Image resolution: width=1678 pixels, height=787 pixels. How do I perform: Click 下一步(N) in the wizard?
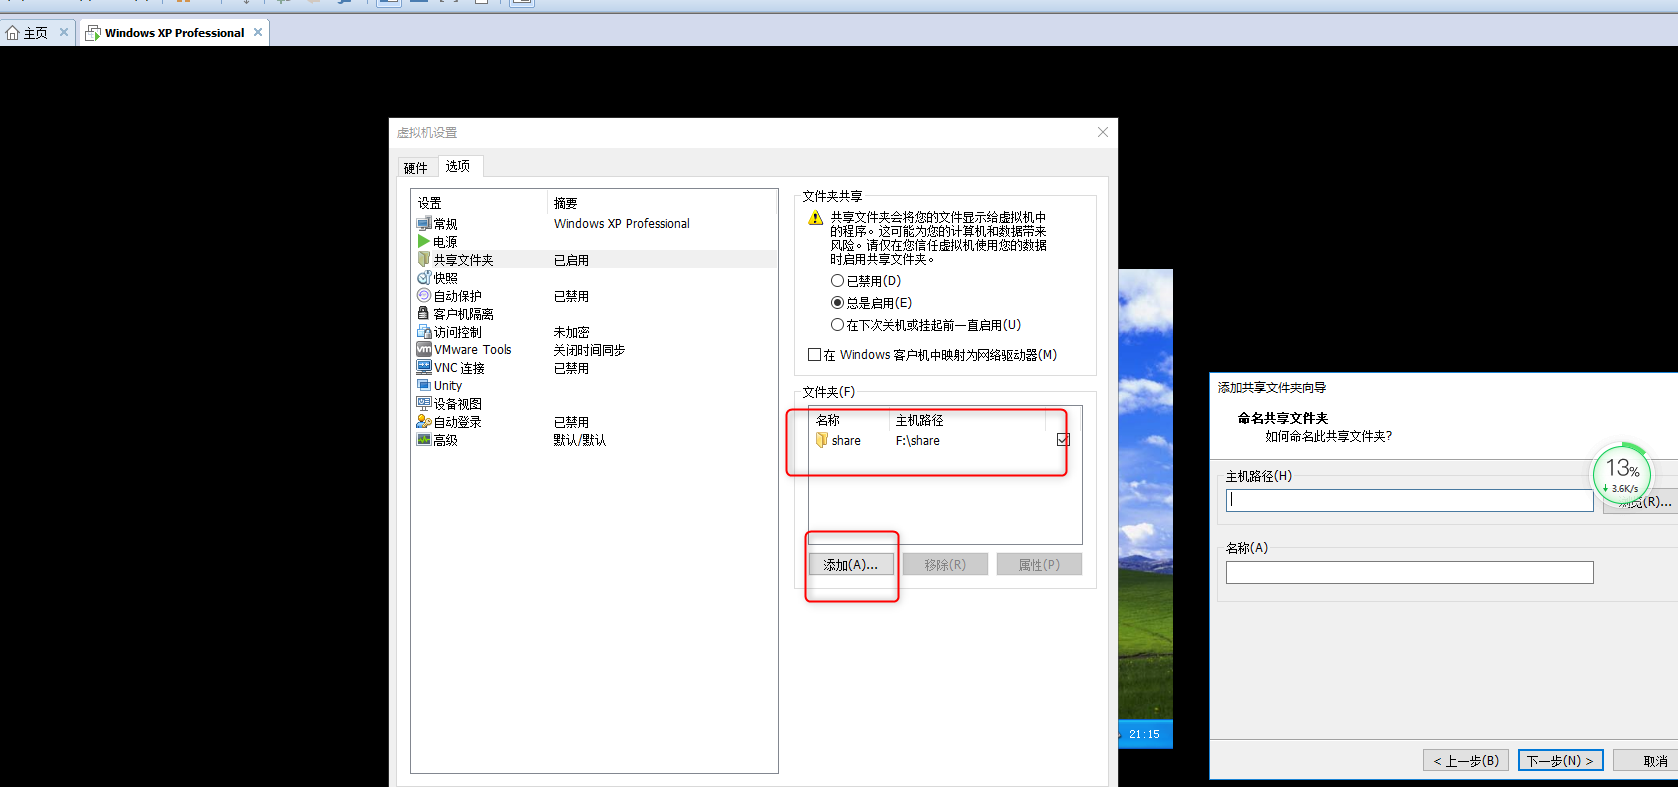(1560, 761)
